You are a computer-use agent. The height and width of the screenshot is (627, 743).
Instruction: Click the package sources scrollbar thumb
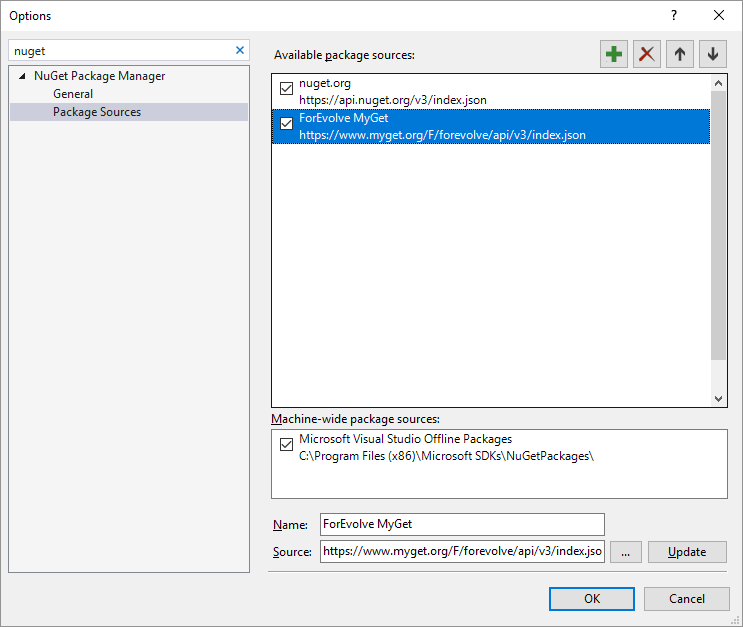718,226
